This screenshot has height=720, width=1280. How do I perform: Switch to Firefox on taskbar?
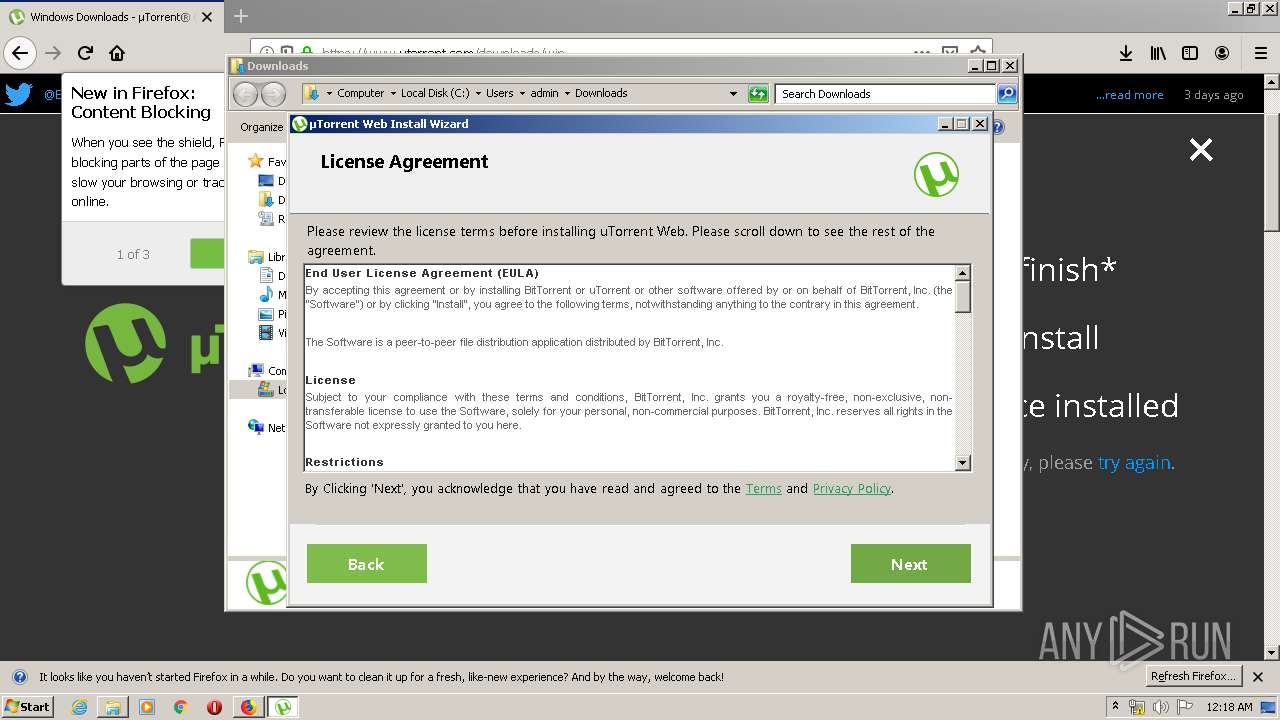click(248, 707)
